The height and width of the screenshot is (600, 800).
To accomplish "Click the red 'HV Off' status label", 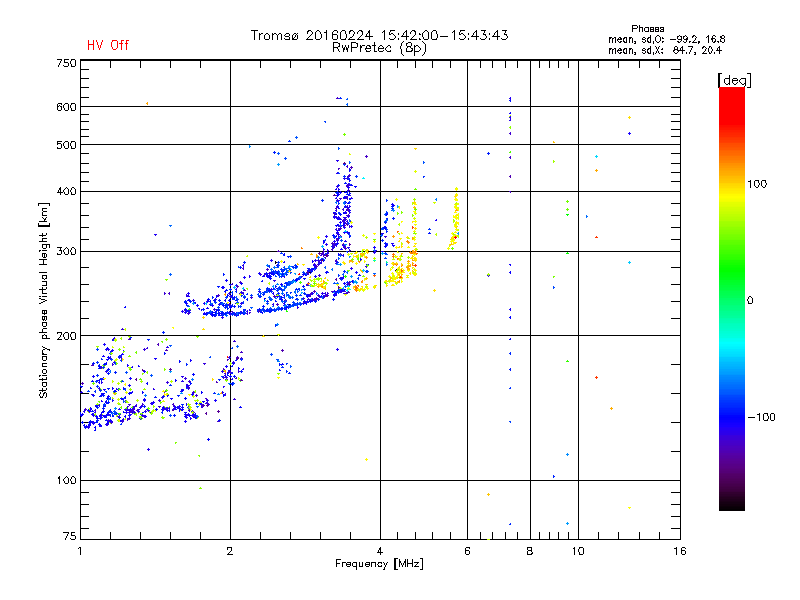I will [x=108, y=45].
